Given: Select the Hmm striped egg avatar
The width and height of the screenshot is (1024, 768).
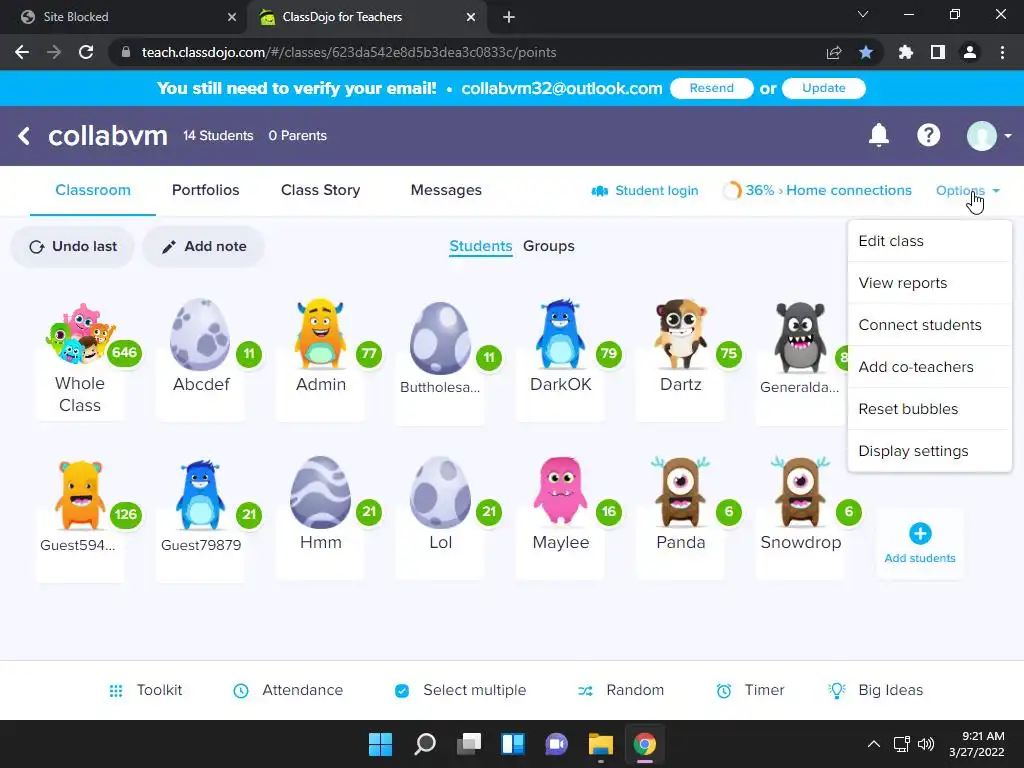Looking at the screenshot, I should point(320,492).
